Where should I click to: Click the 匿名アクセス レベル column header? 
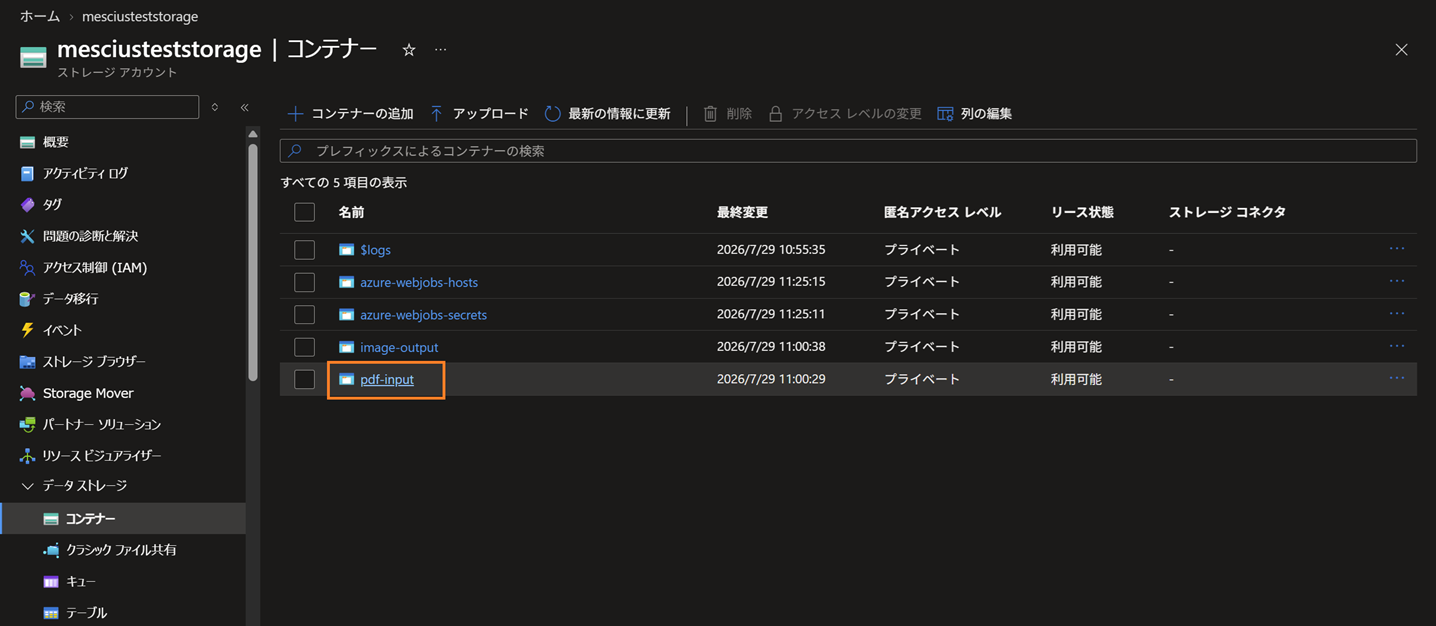pyautogui.click(x=942, y=212)
